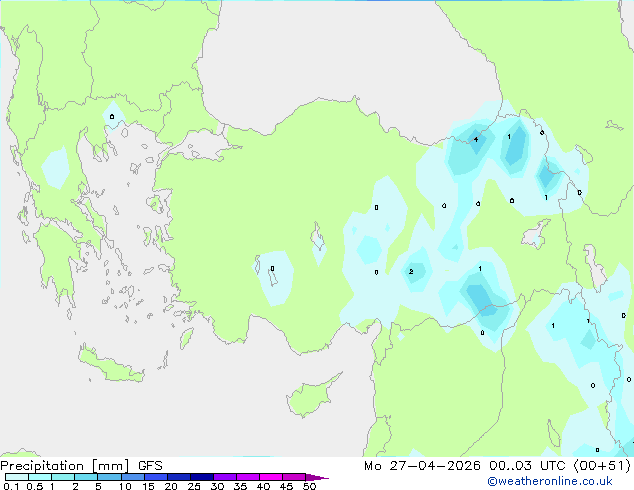Image resolution: width=634 pixels, height=490 pixels.
Task: Click the "30" legend scale label
Action: 217,486
